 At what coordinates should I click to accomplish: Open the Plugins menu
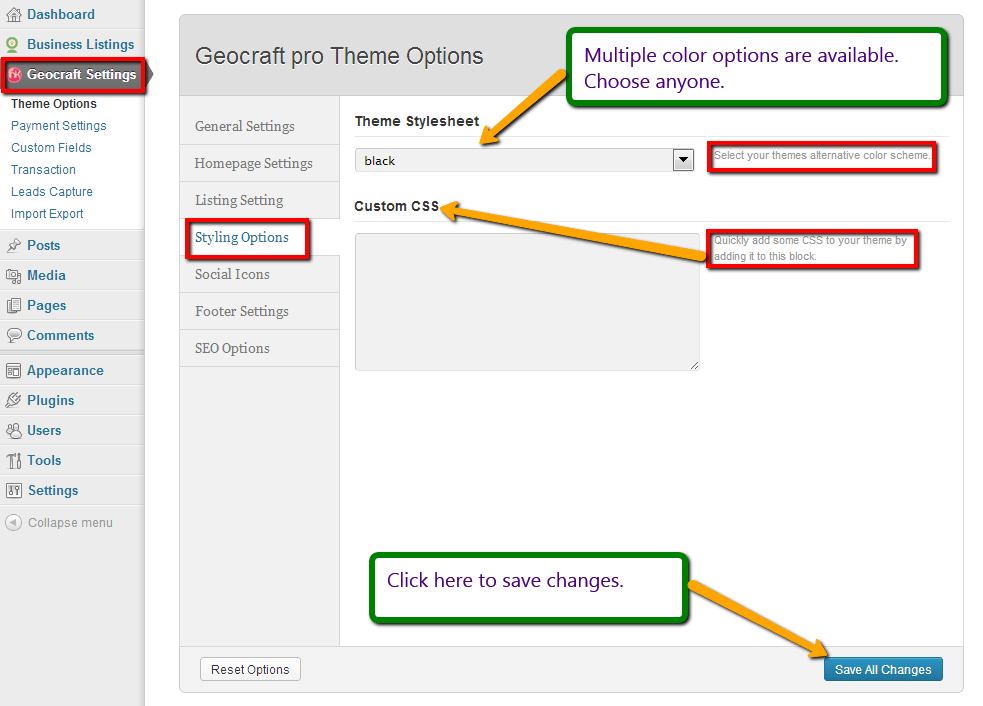tap(50, 401)
